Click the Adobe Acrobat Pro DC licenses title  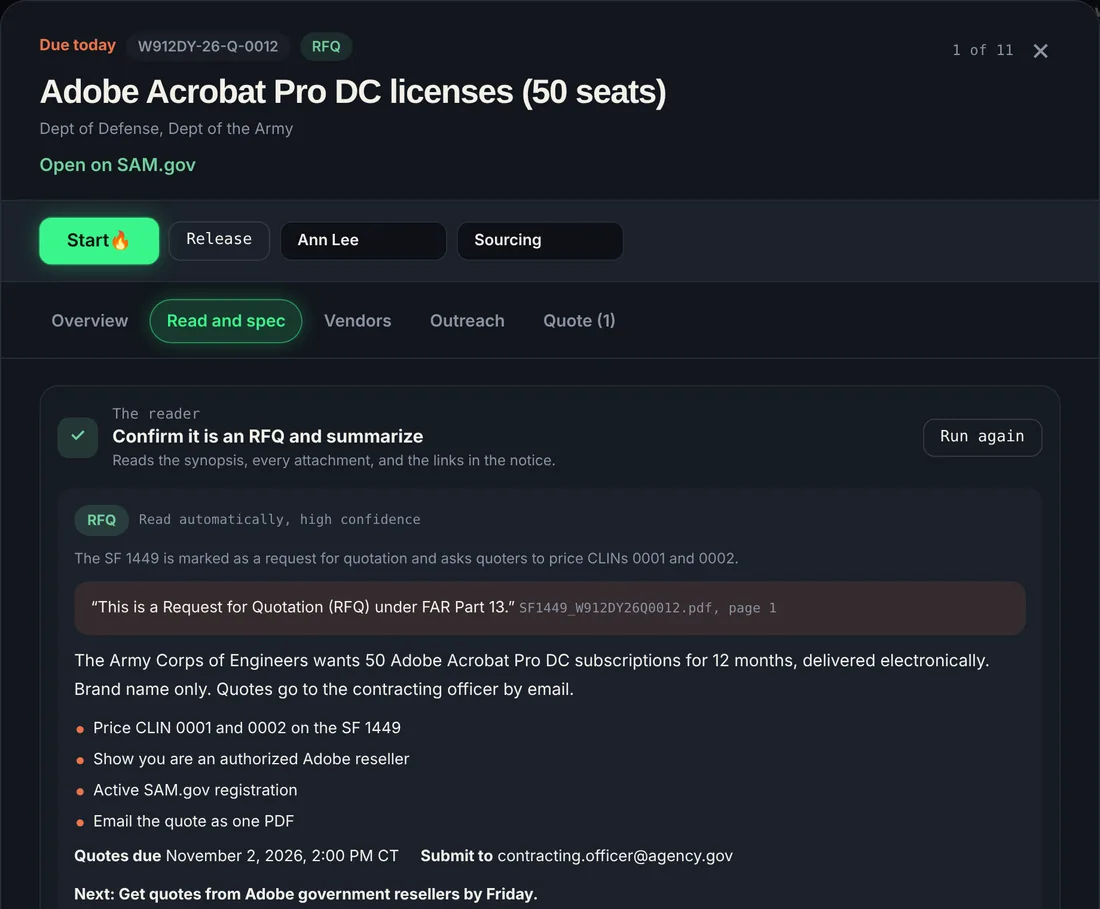[353, 92]
